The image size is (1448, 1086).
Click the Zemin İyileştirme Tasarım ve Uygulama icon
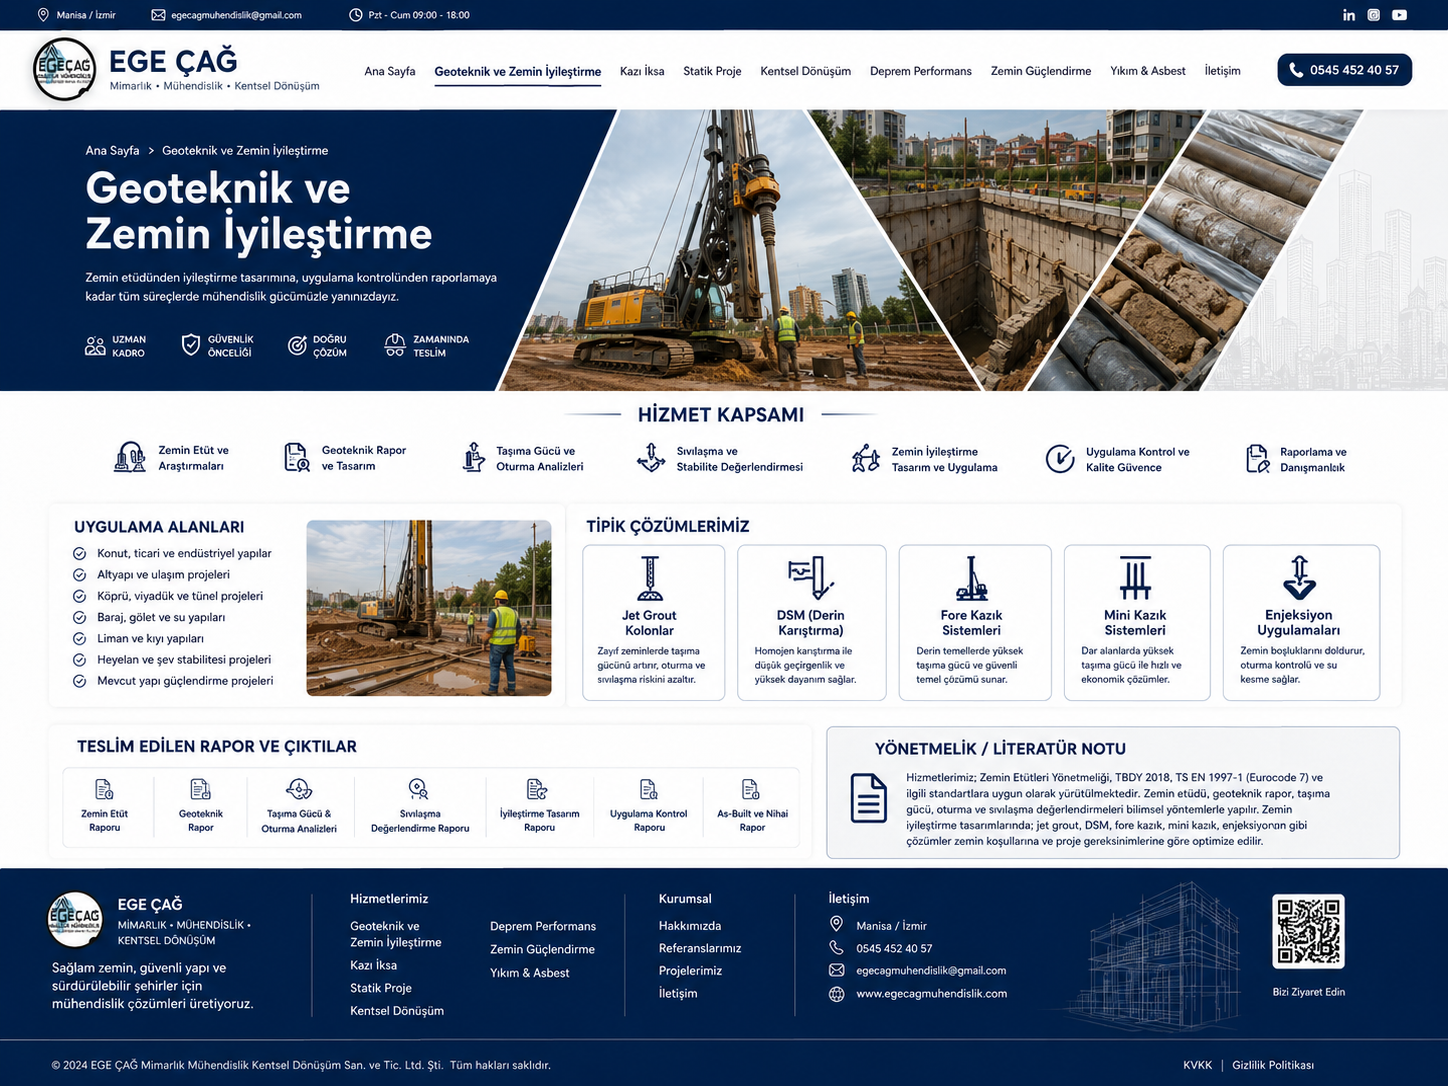[866, 458]
